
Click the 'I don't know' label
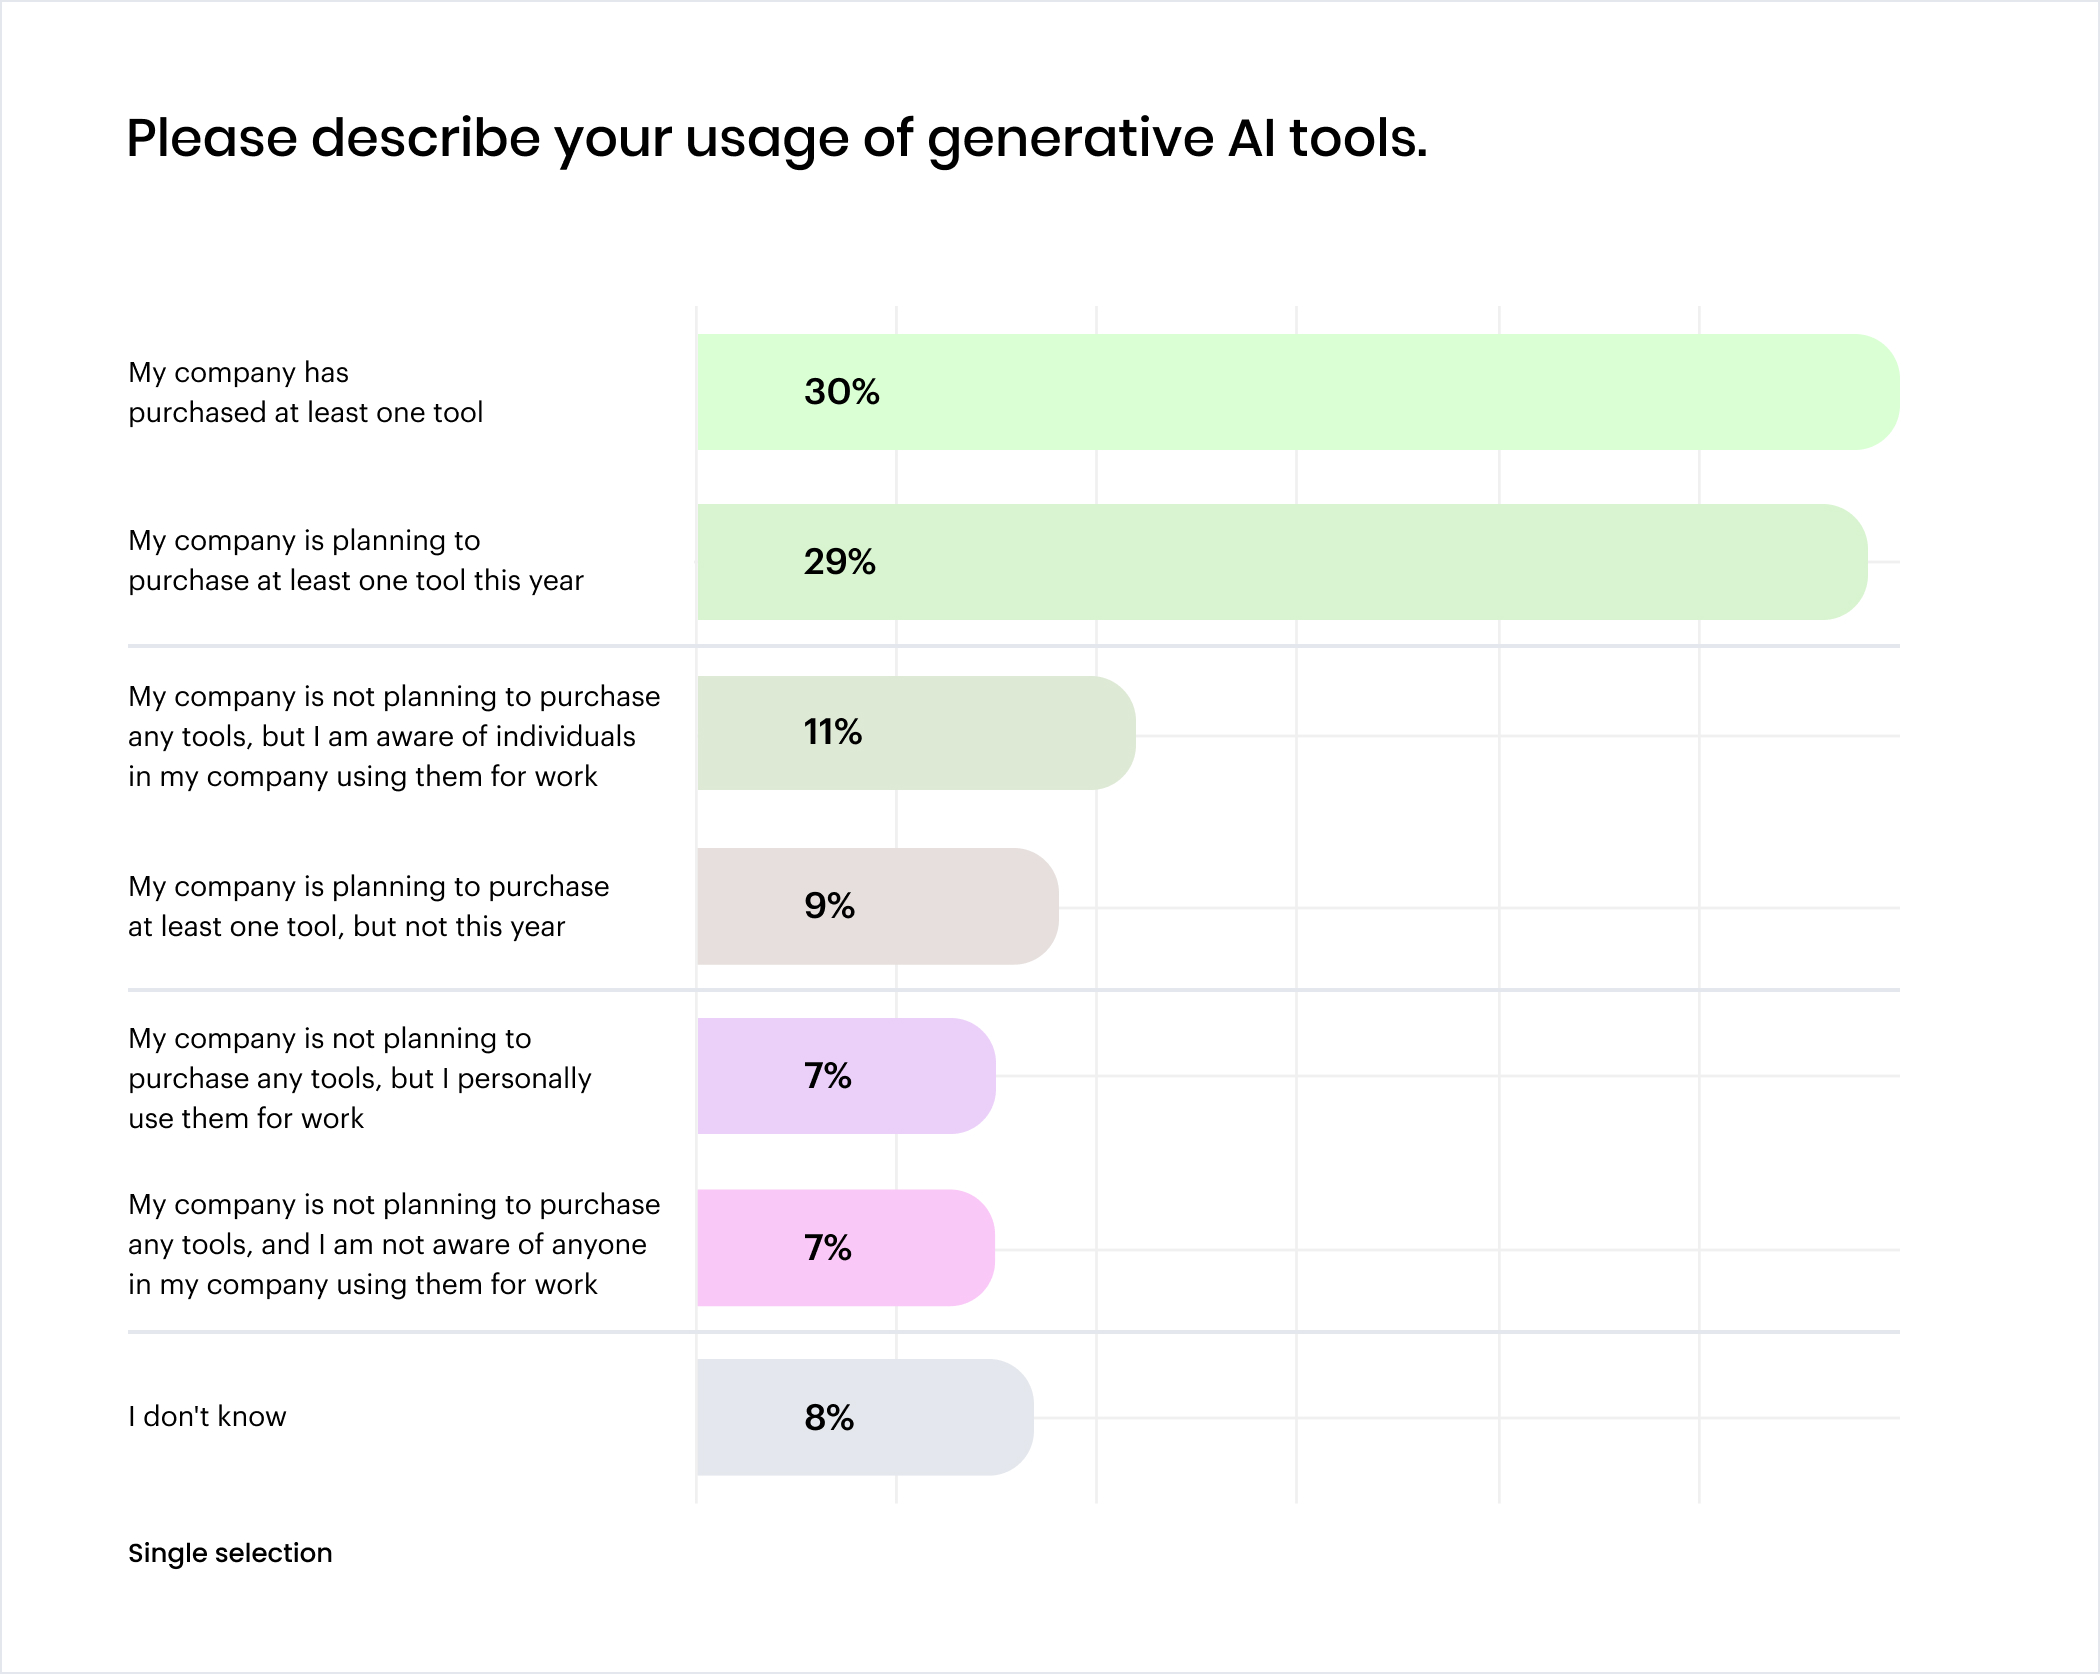click(x=207, y=1416)
